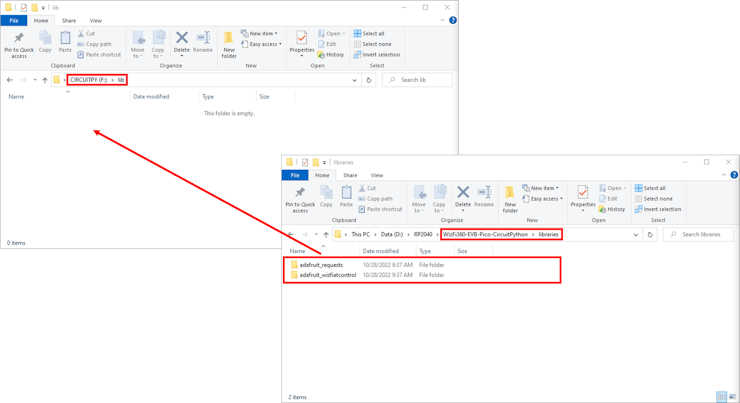The height and width of the screenshot is (403, 740).
Task: Collapse the ribbon in lib window
Action: [442, 20]
